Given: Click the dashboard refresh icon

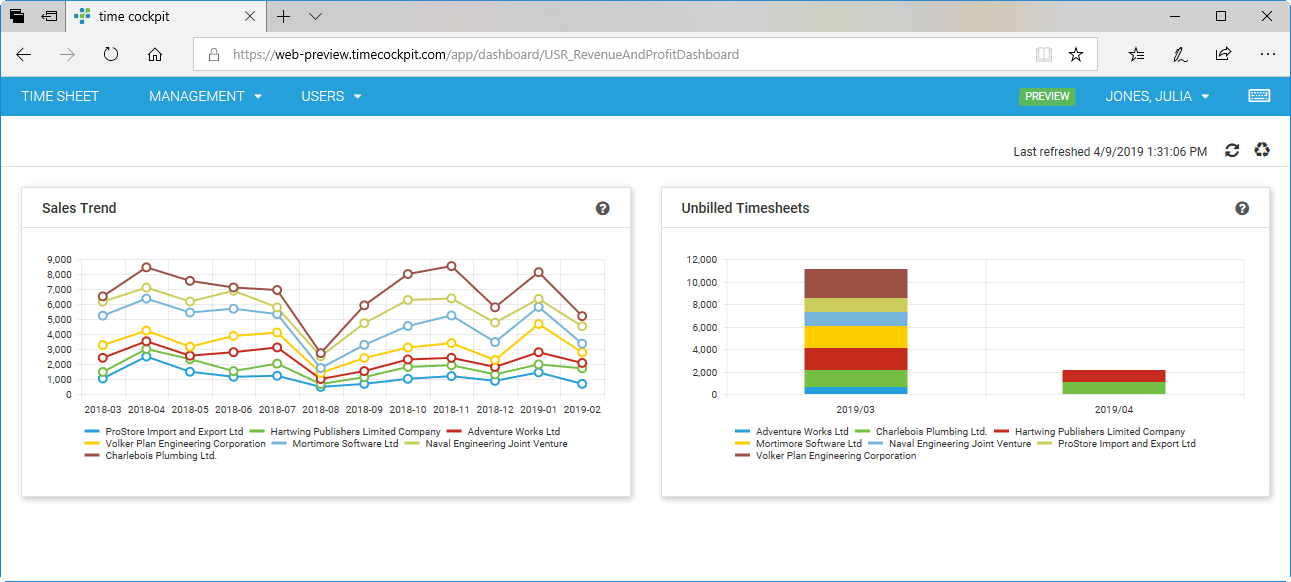Looking at the screenshot, I should point(1232,150).
